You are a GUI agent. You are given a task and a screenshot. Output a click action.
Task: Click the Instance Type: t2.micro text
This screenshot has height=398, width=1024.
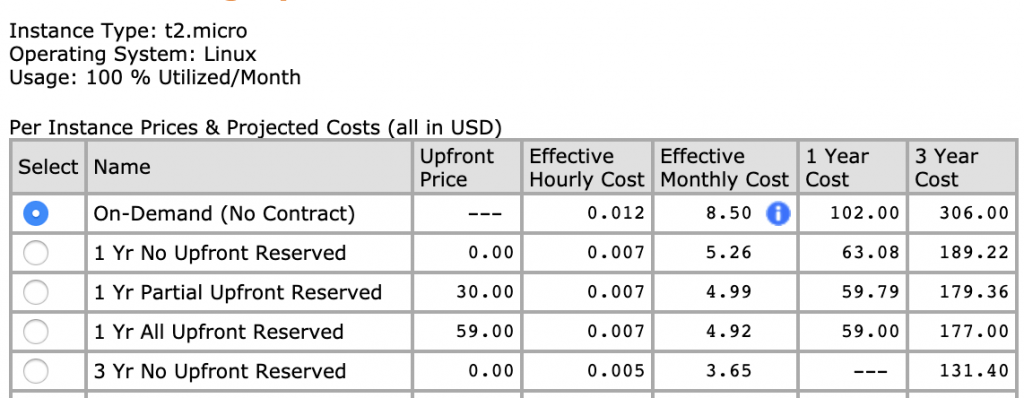pos(128,31)
